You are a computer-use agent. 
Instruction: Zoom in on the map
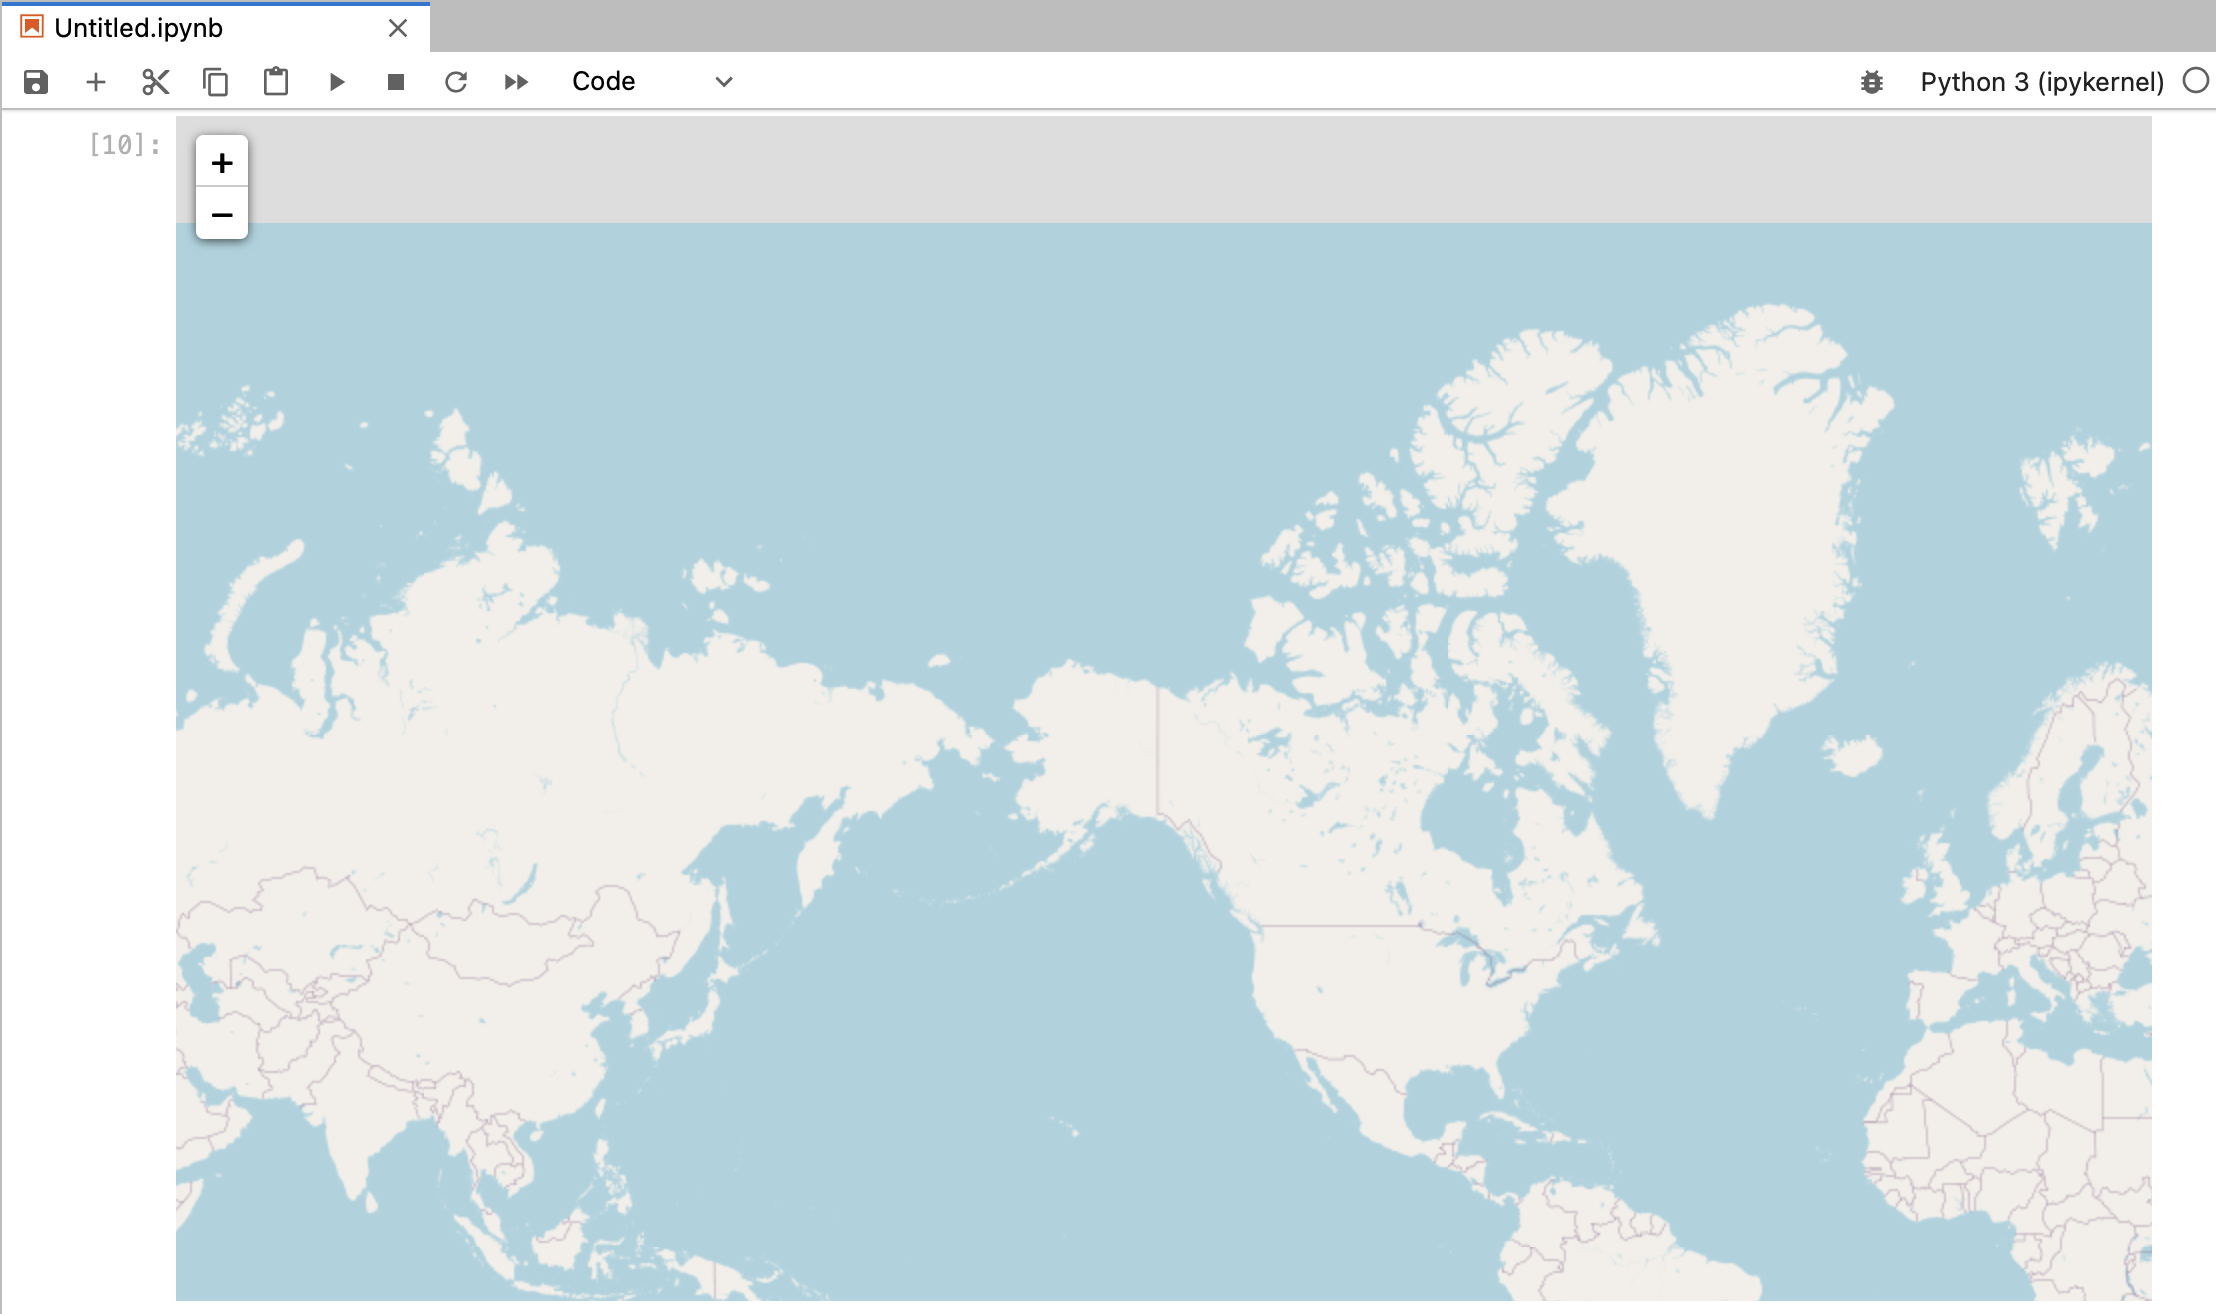point(222,162)
